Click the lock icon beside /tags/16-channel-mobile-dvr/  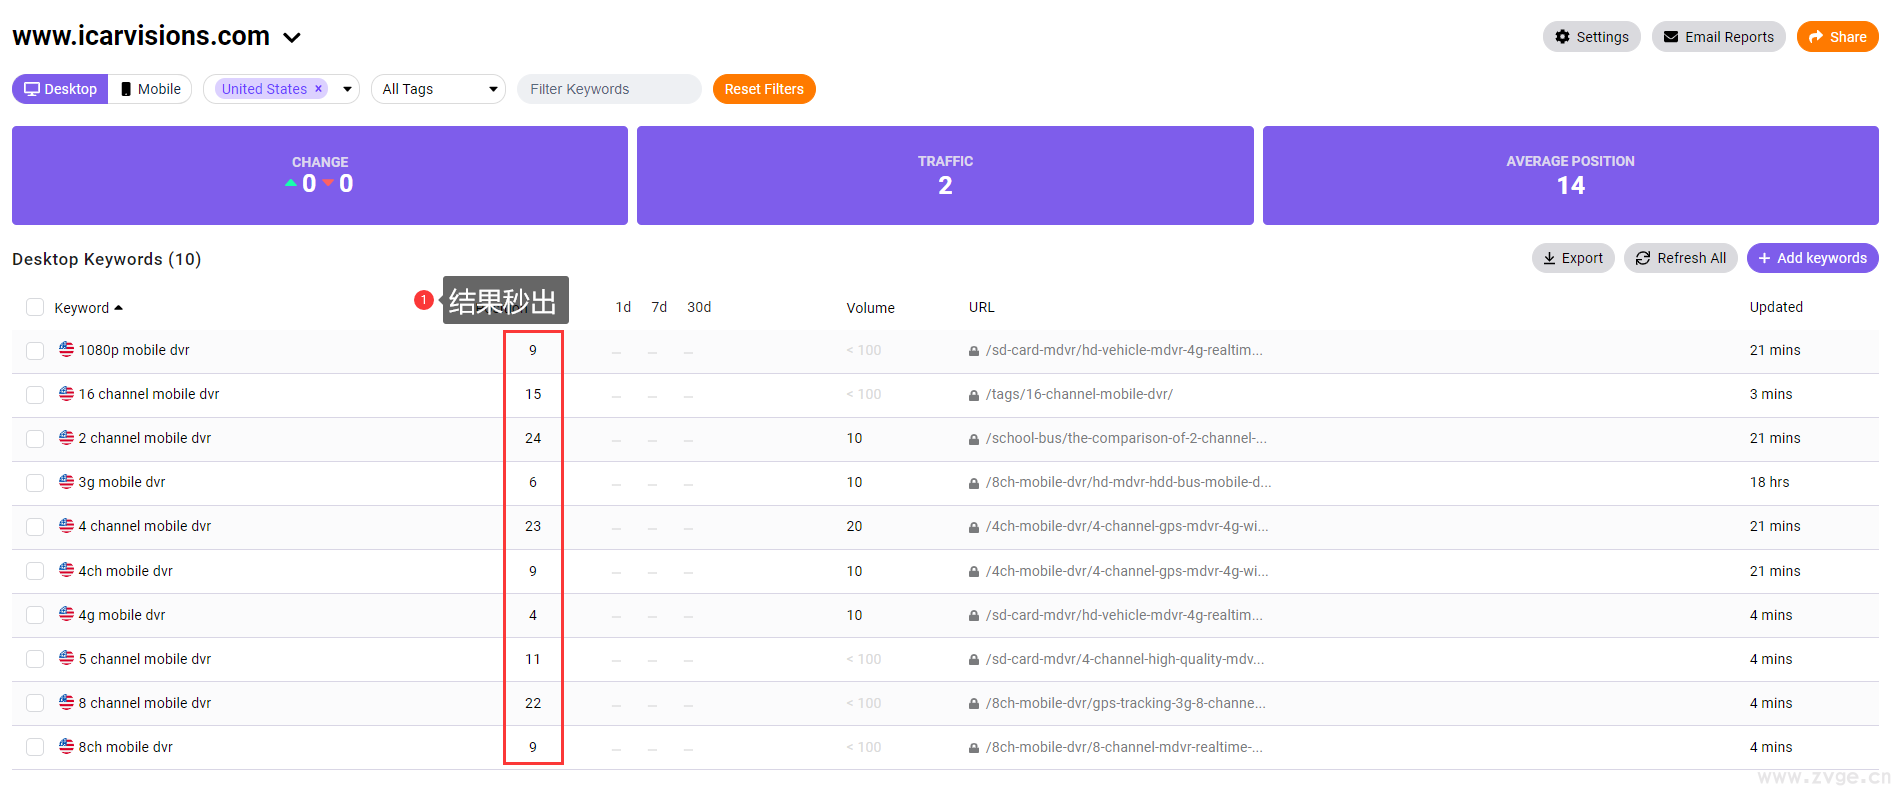point(973,395)
